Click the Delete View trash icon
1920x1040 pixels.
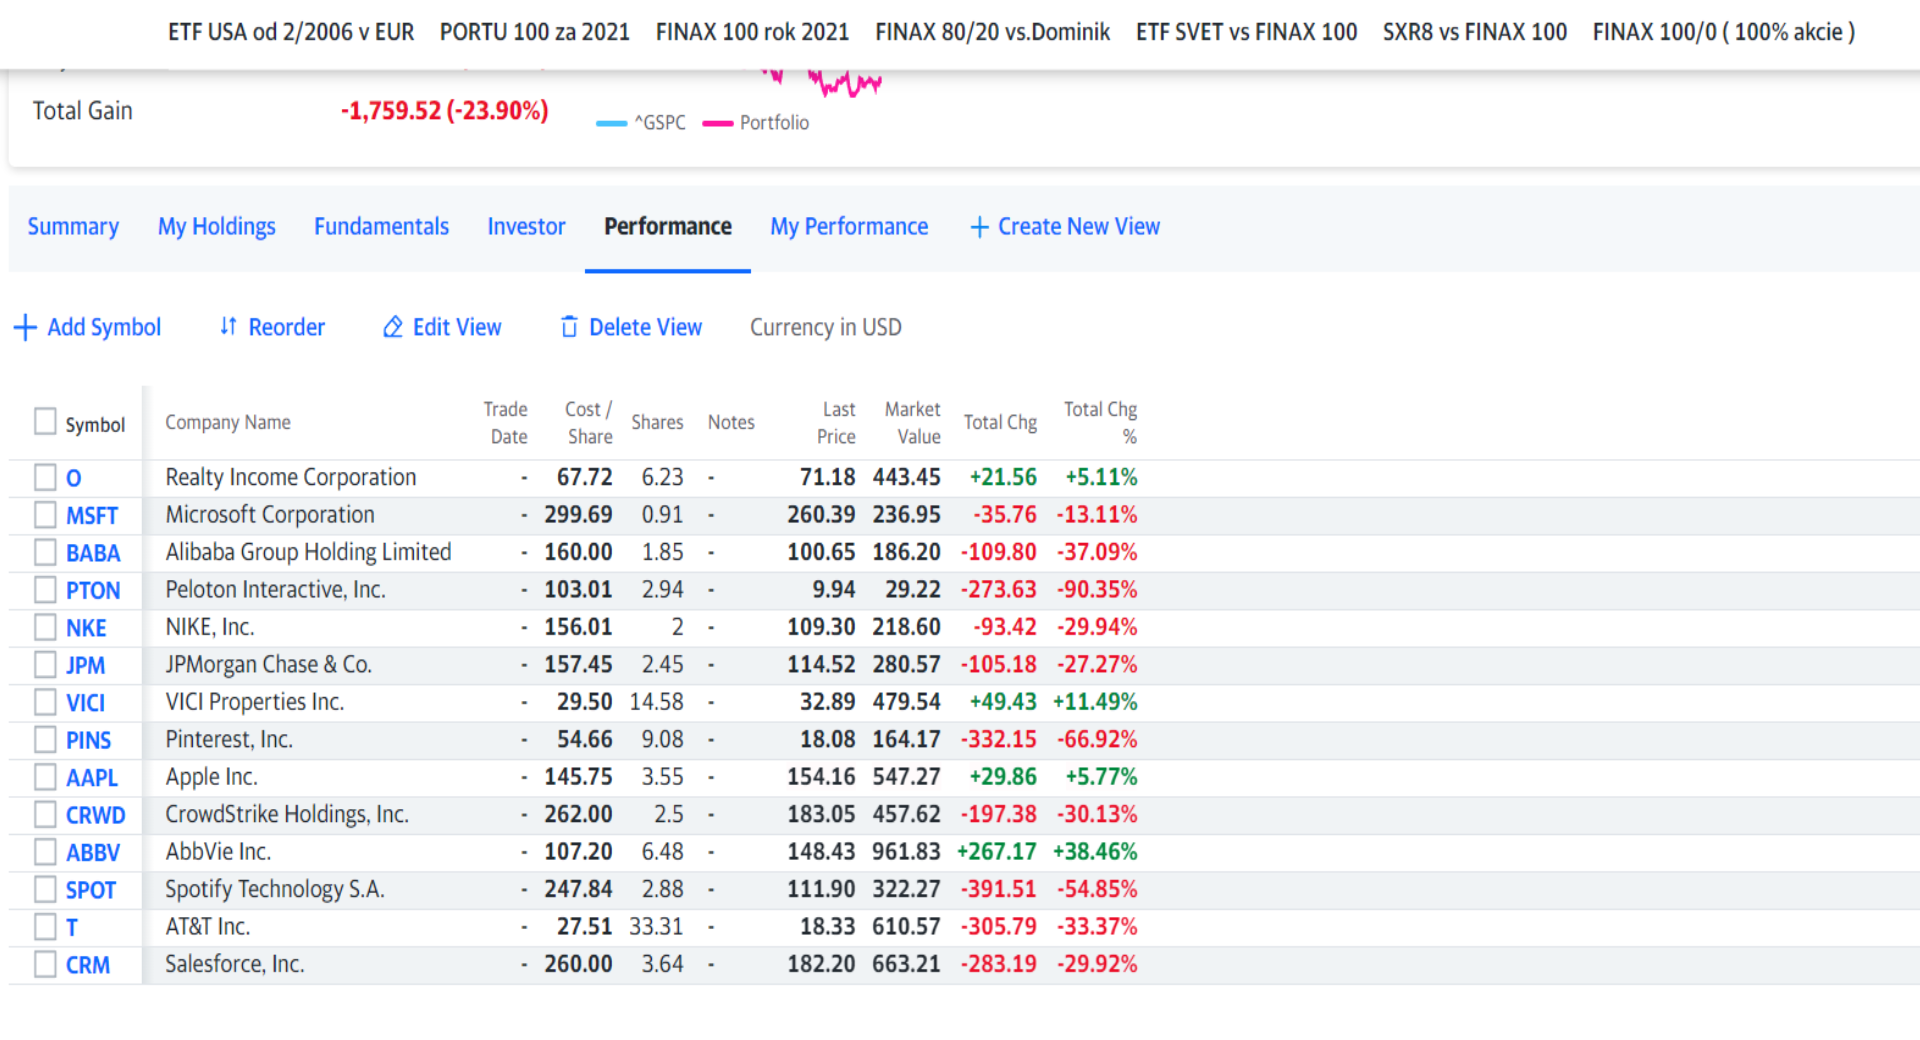[x=569, y=327]
